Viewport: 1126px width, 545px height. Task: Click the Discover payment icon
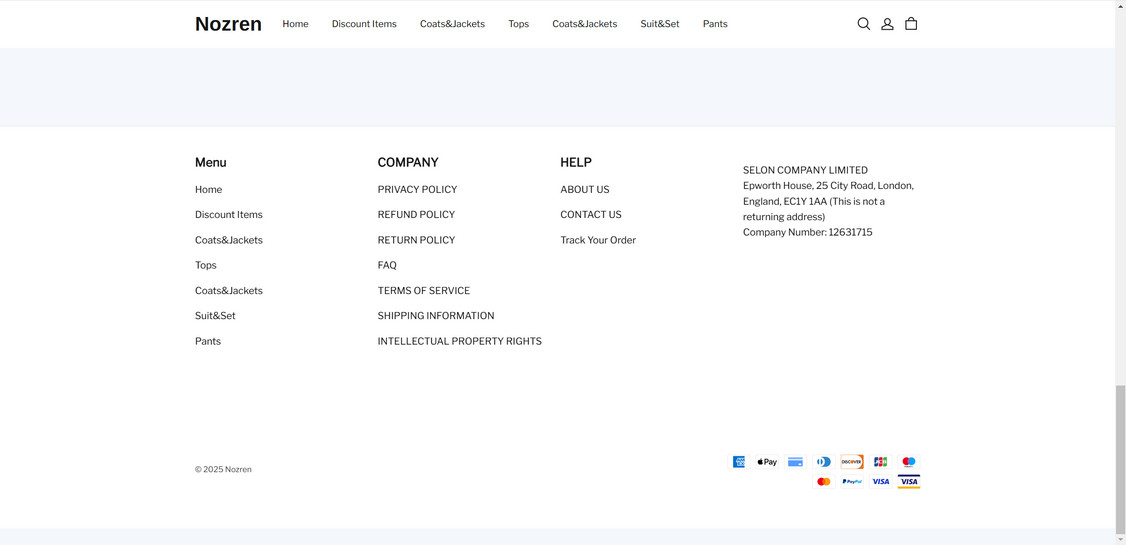coord(852,462)
